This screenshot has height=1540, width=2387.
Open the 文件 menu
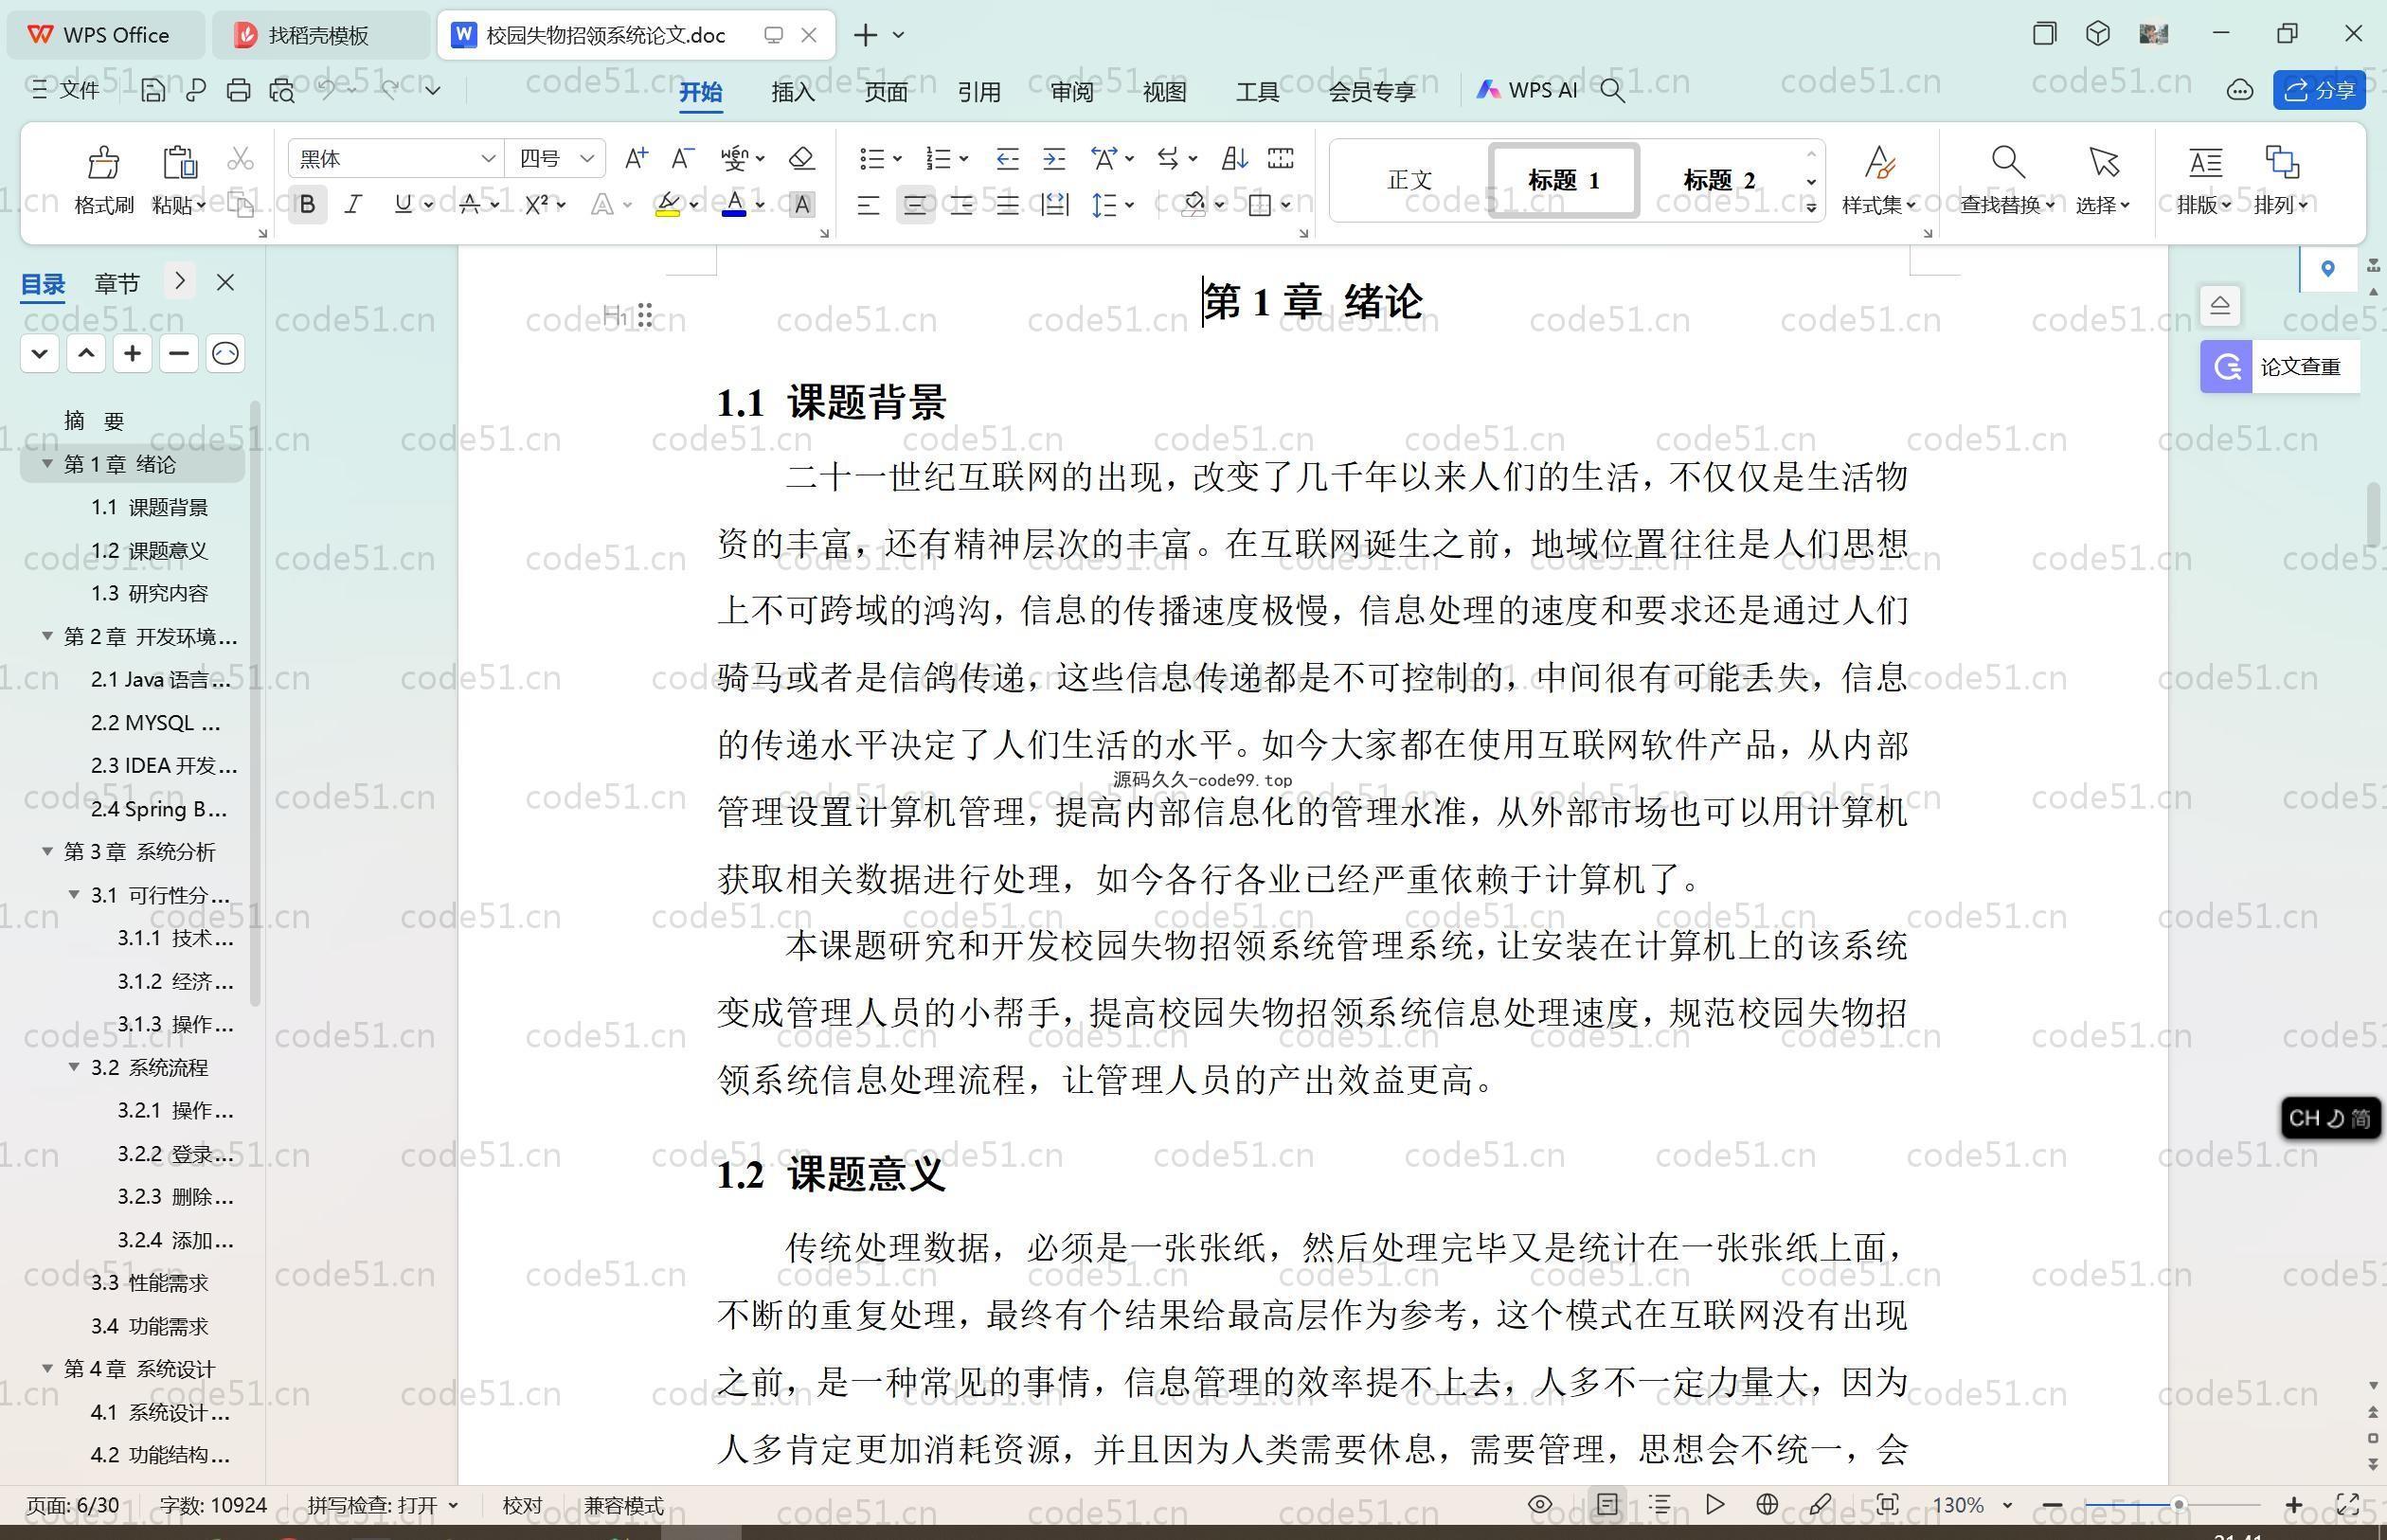65,90
